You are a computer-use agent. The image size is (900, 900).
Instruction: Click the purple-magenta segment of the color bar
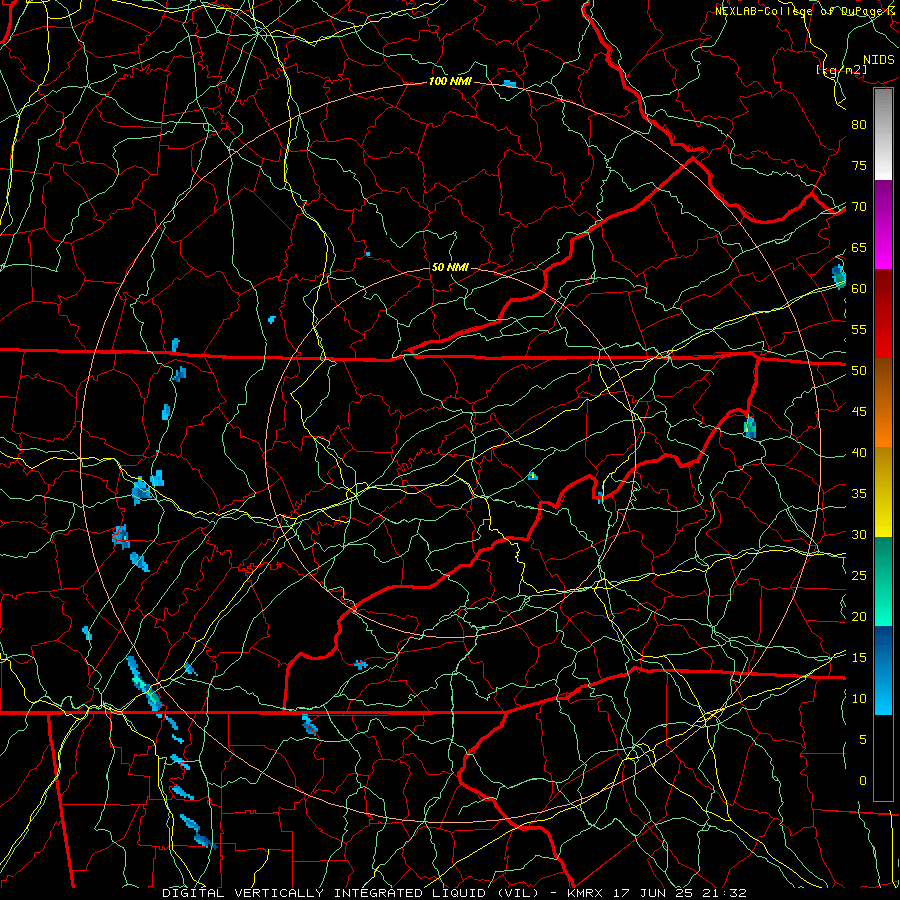tap(883, 225)
